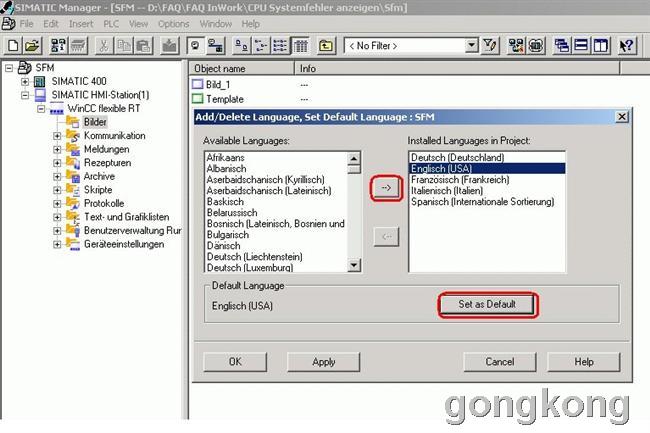Open the View menu
This screenshot has width=650, height=433.
138,24
